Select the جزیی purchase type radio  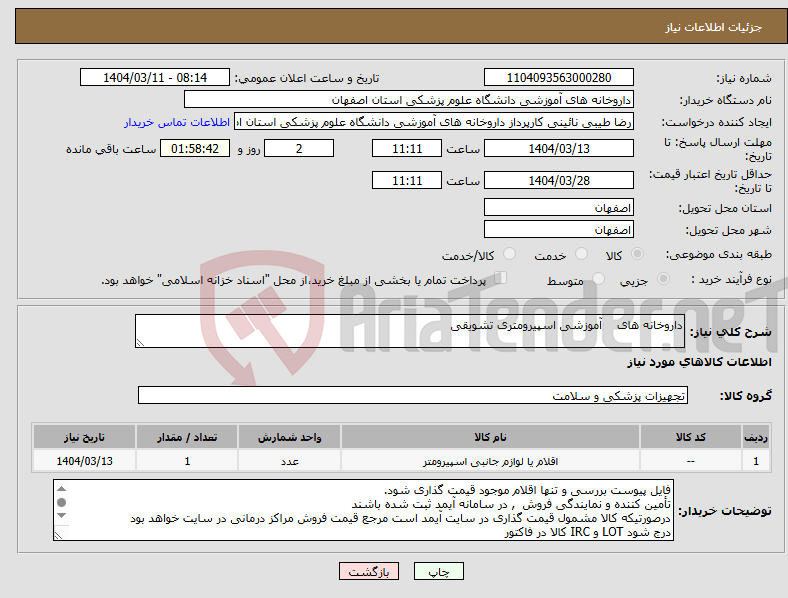pyautogui.click(x=663, y=279)
